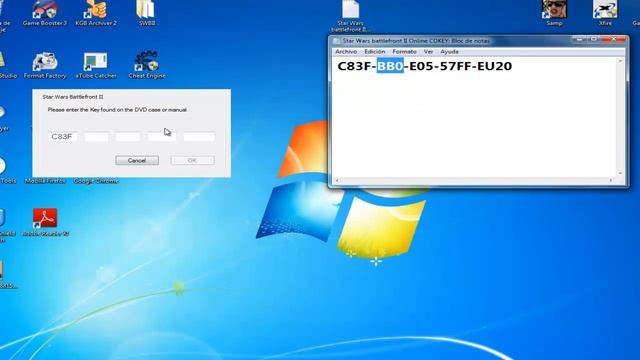Click the E05 segment in Notepad
Image resolution: width=640 pixels, height=360 pixels.
tap(422, 66)
